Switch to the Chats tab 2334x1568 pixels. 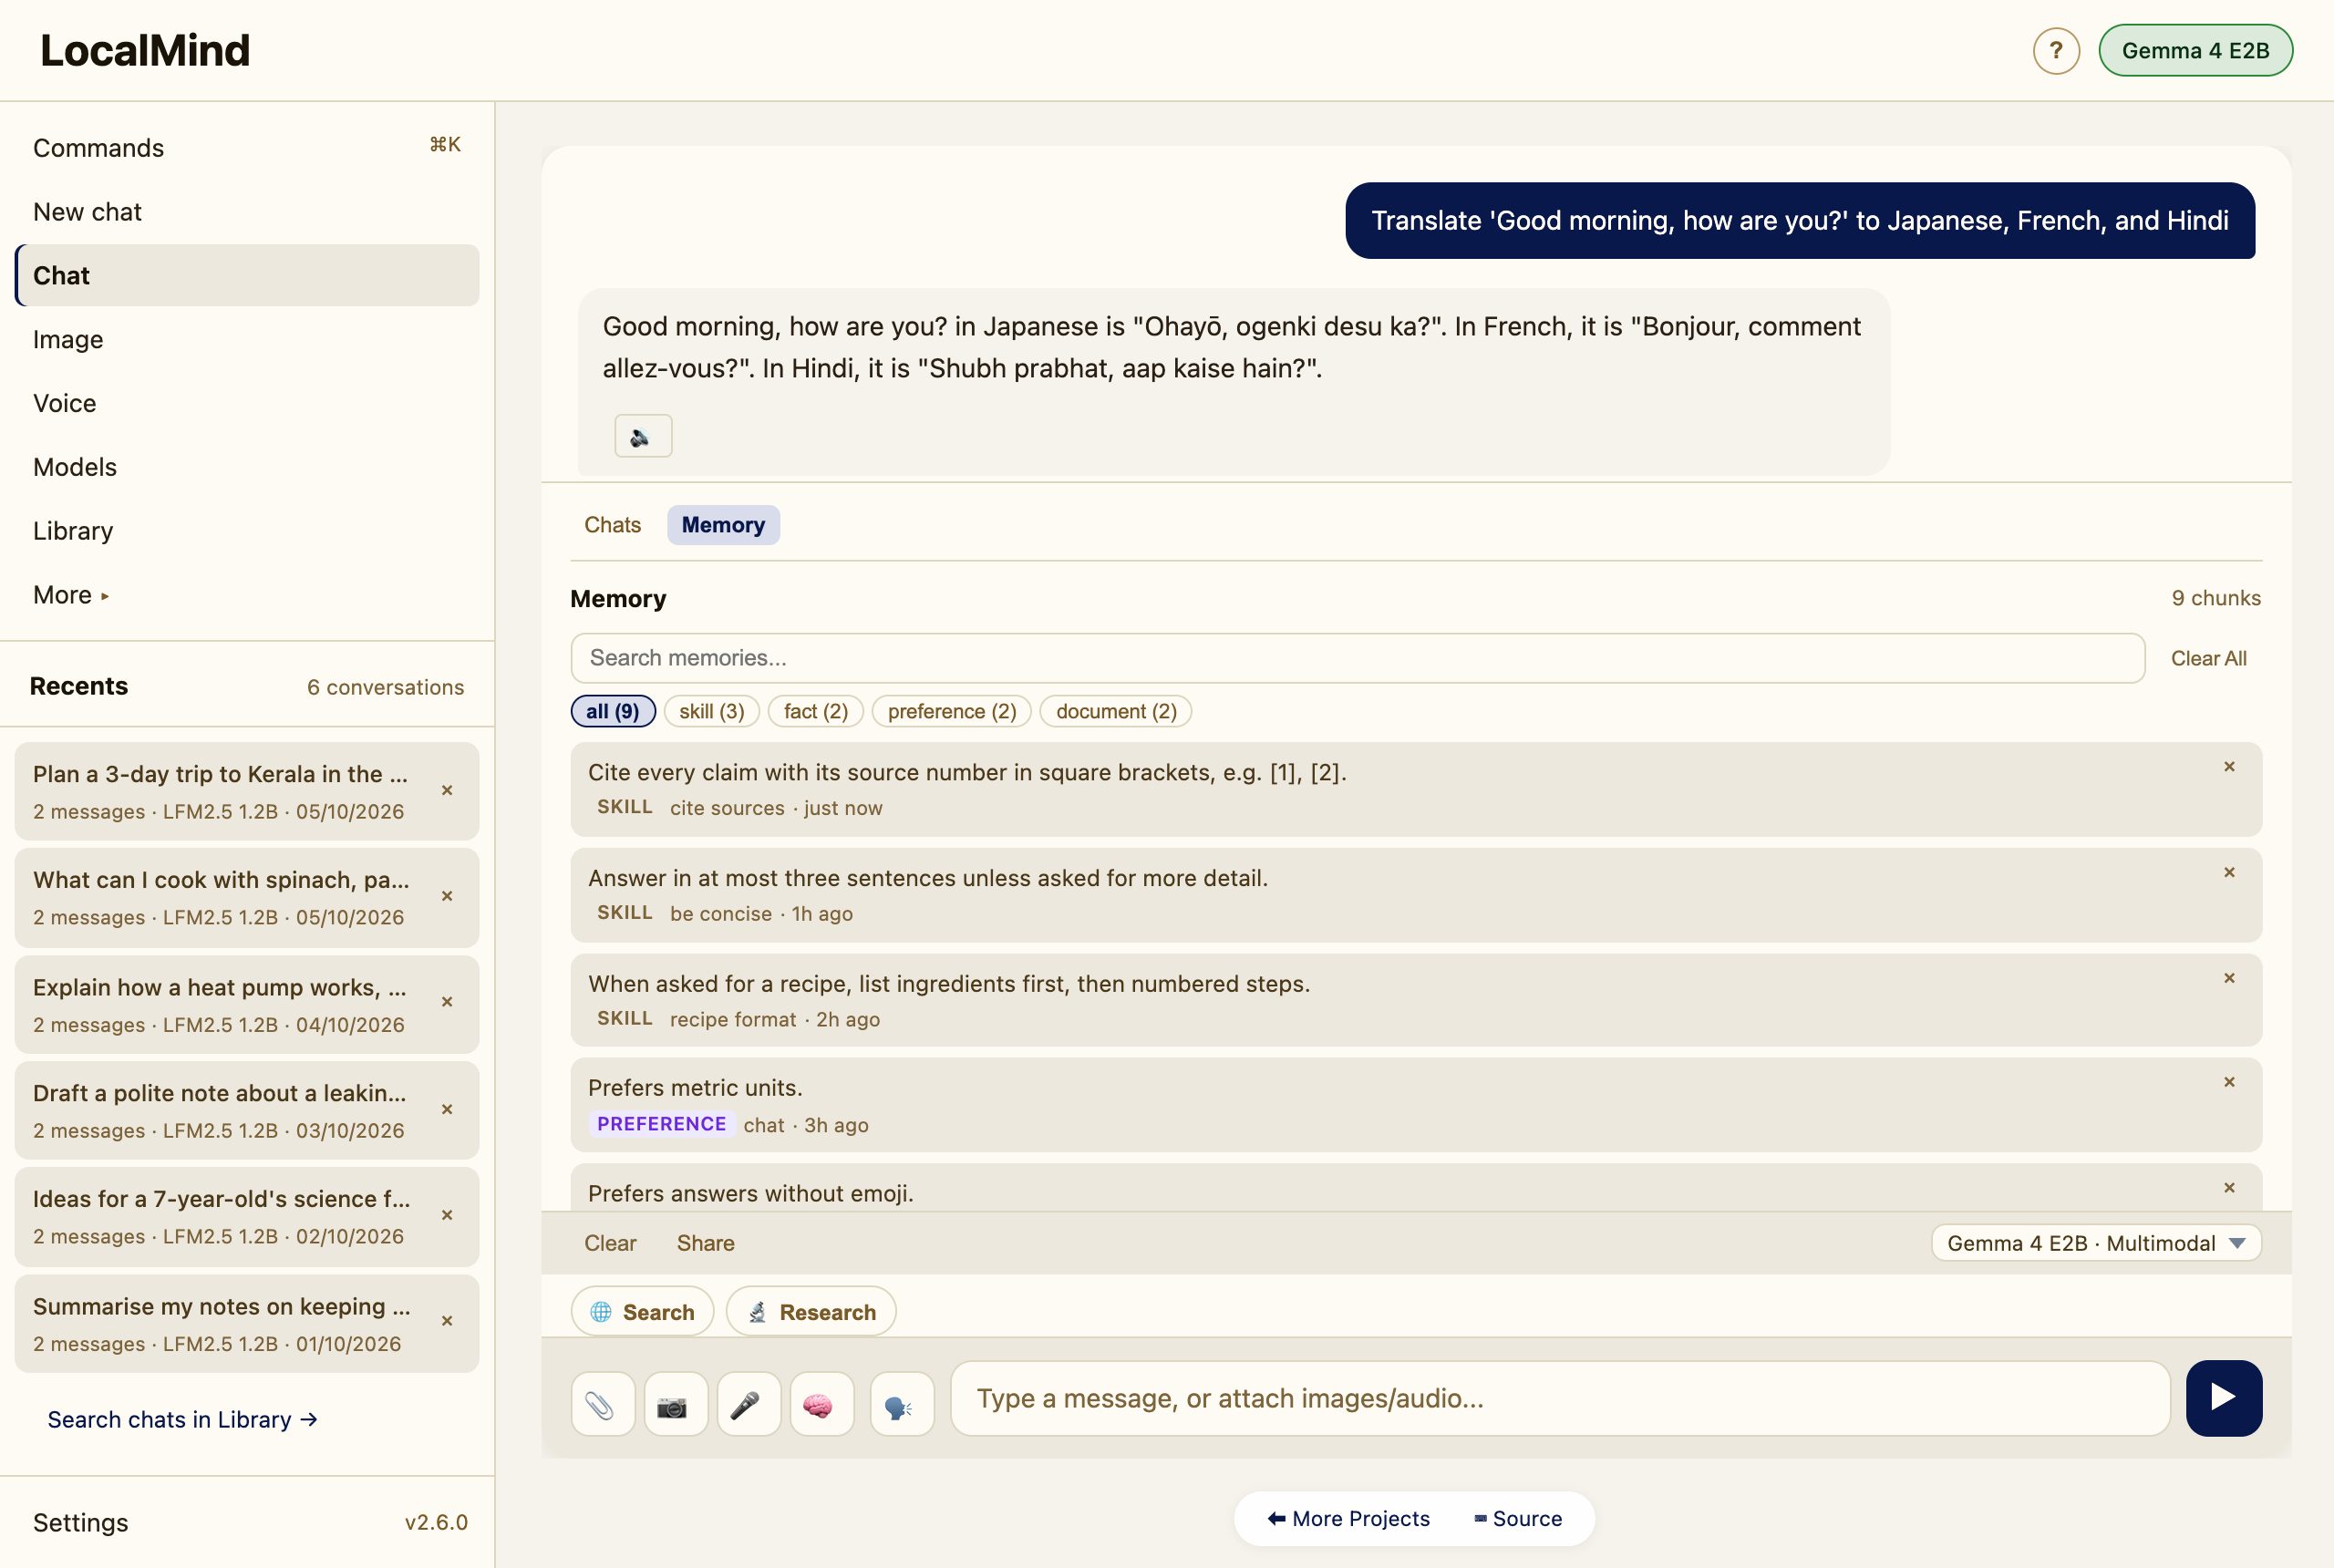[612, 525]
